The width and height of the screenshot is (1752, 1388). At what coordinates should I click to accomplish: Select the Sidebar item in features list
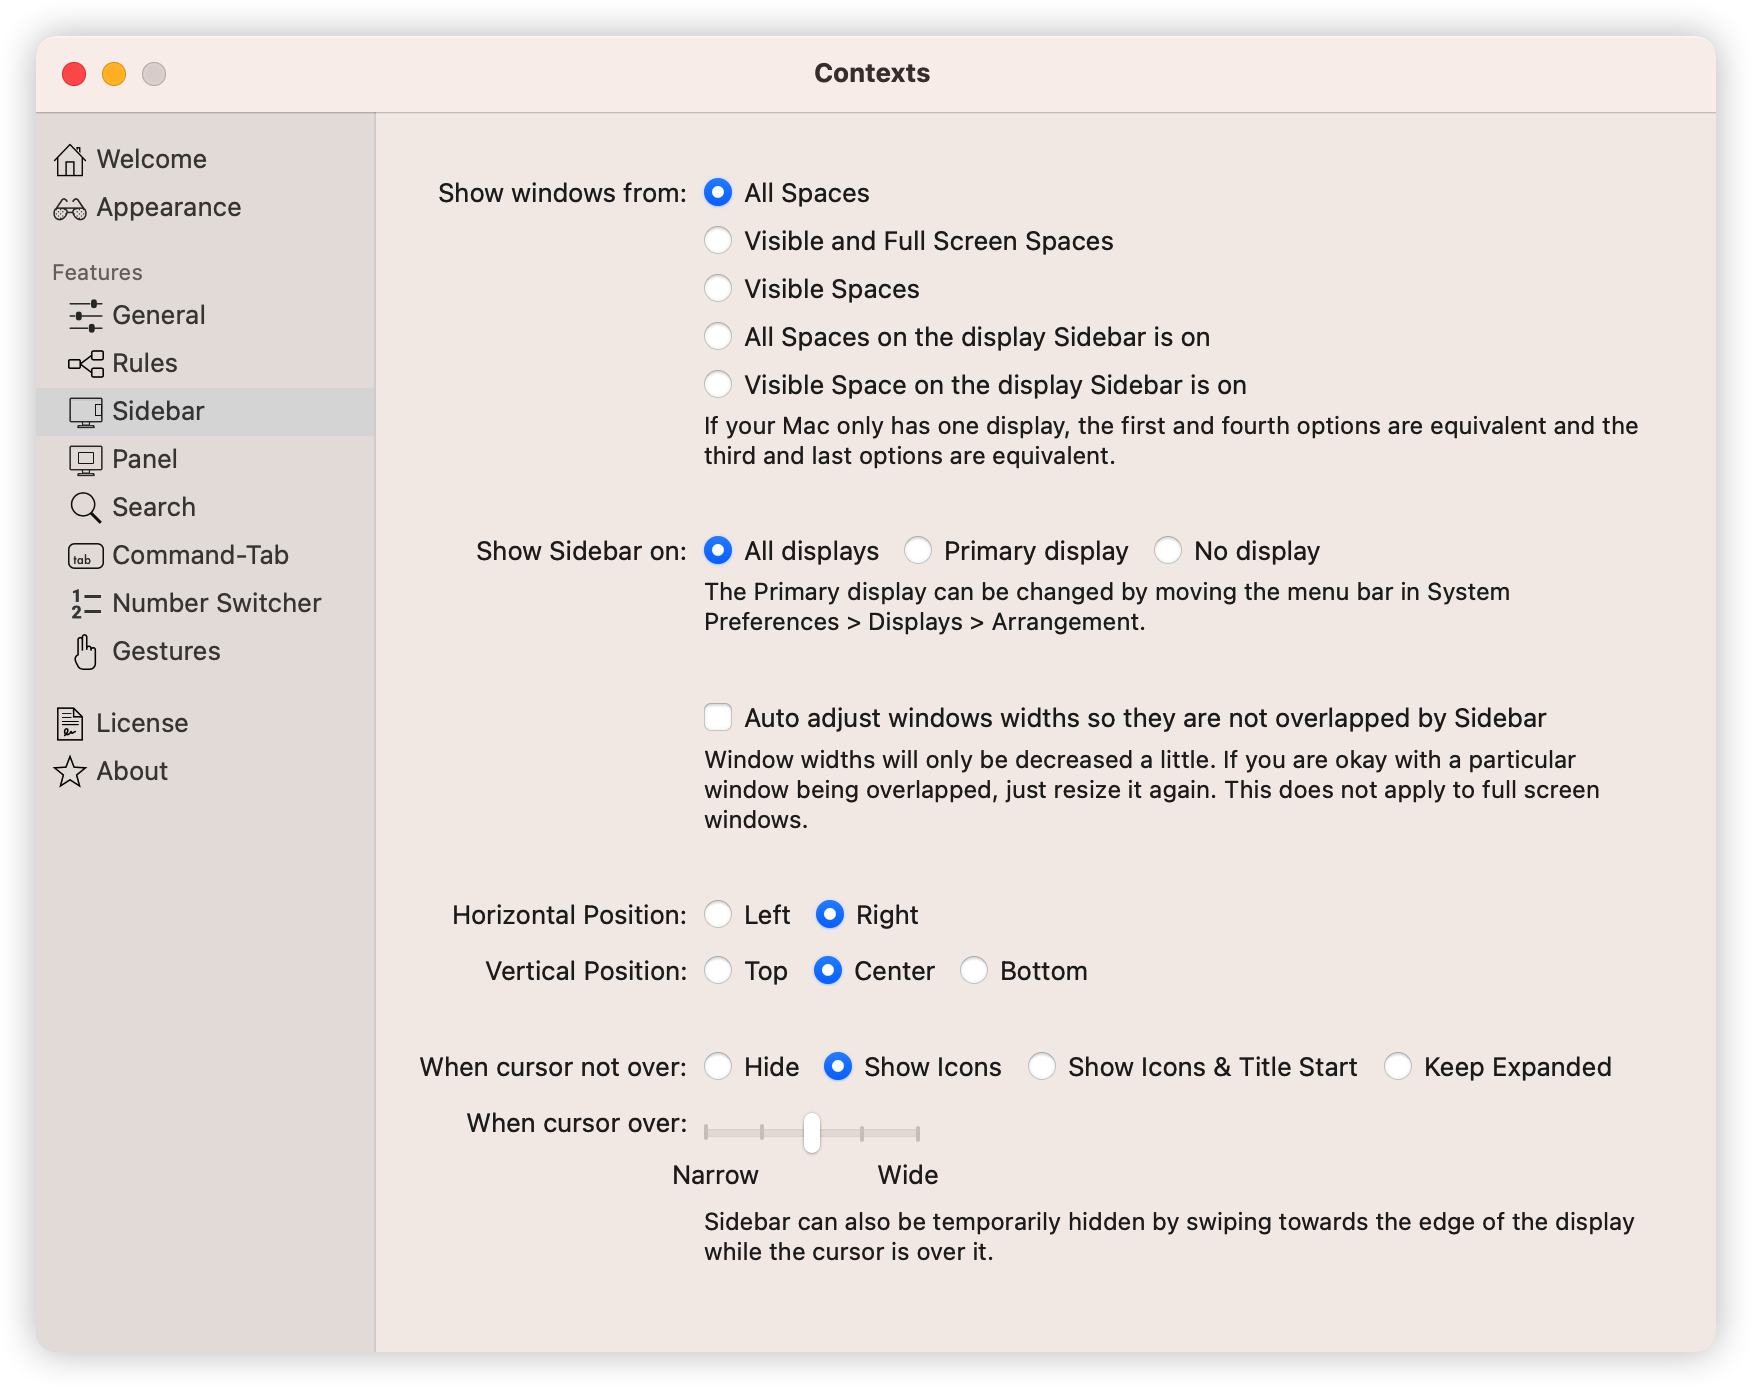tap(158, 411)
